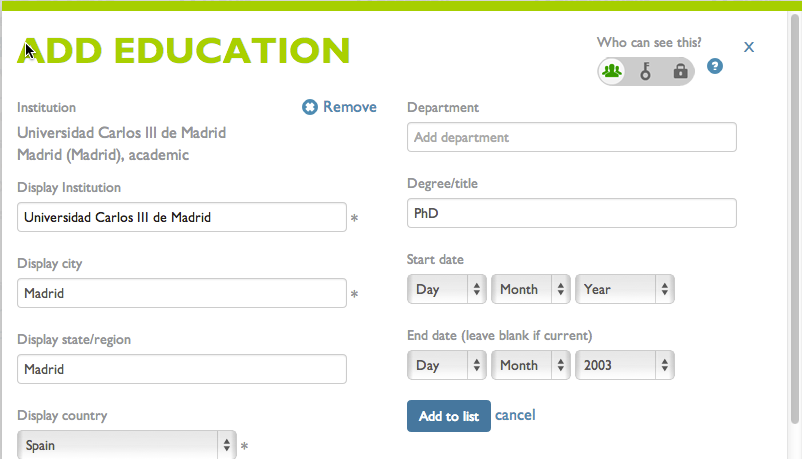The image size is (802, 459).
Task: Click the cancel link
Action: pyautogui.click(x=515, y=415)
